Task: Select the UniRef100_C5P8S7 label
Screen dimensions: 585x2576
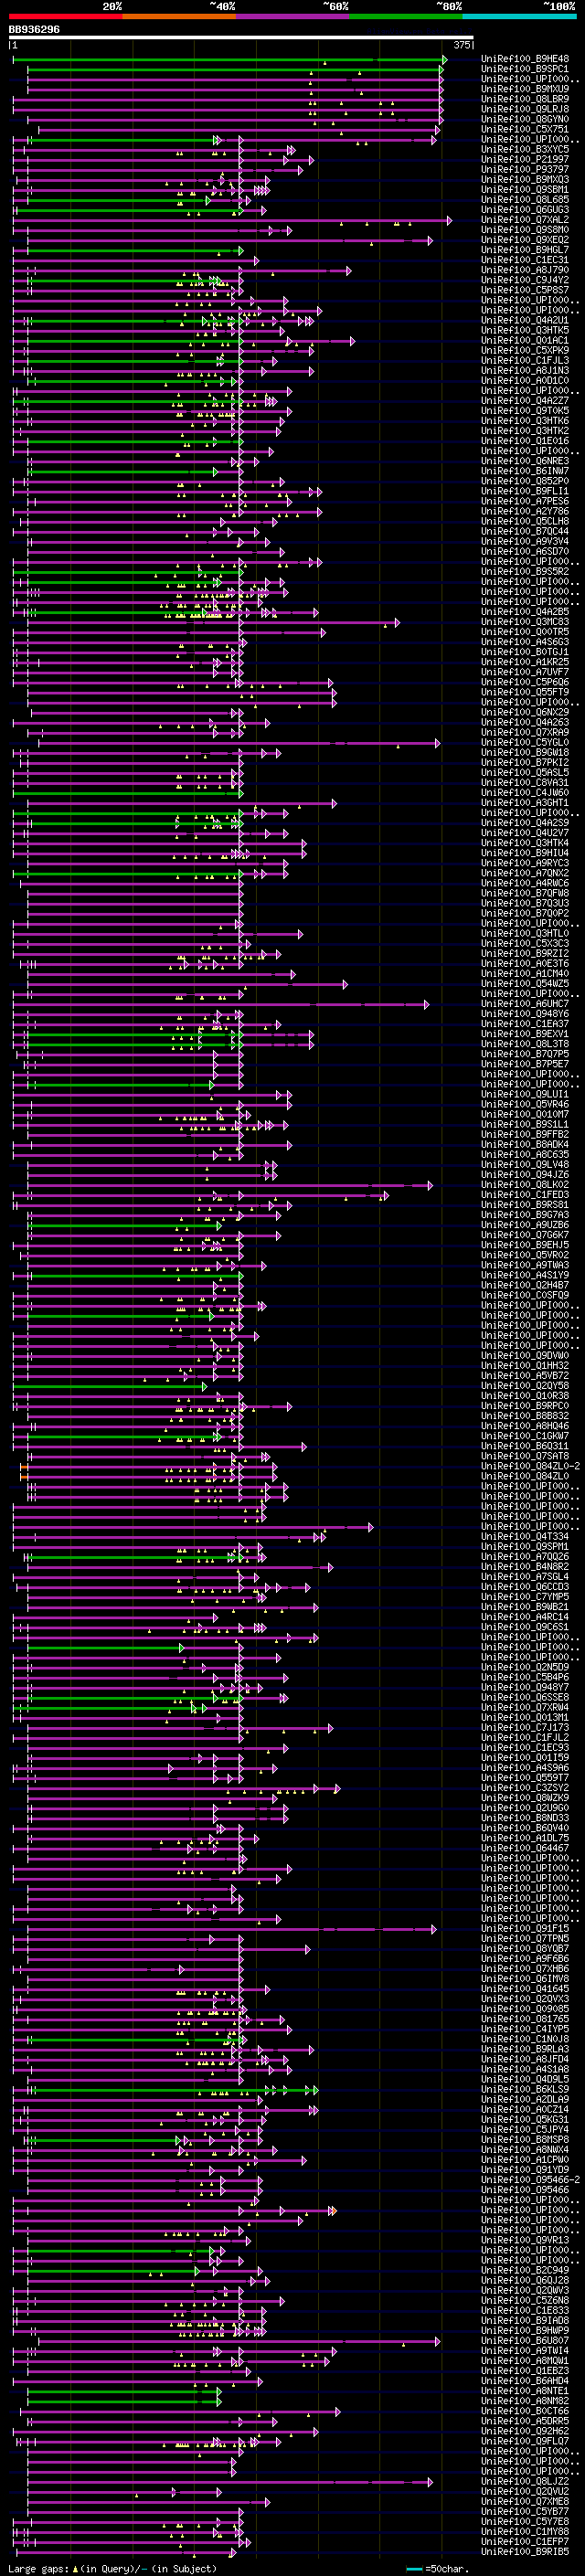Action: [525, 290]
